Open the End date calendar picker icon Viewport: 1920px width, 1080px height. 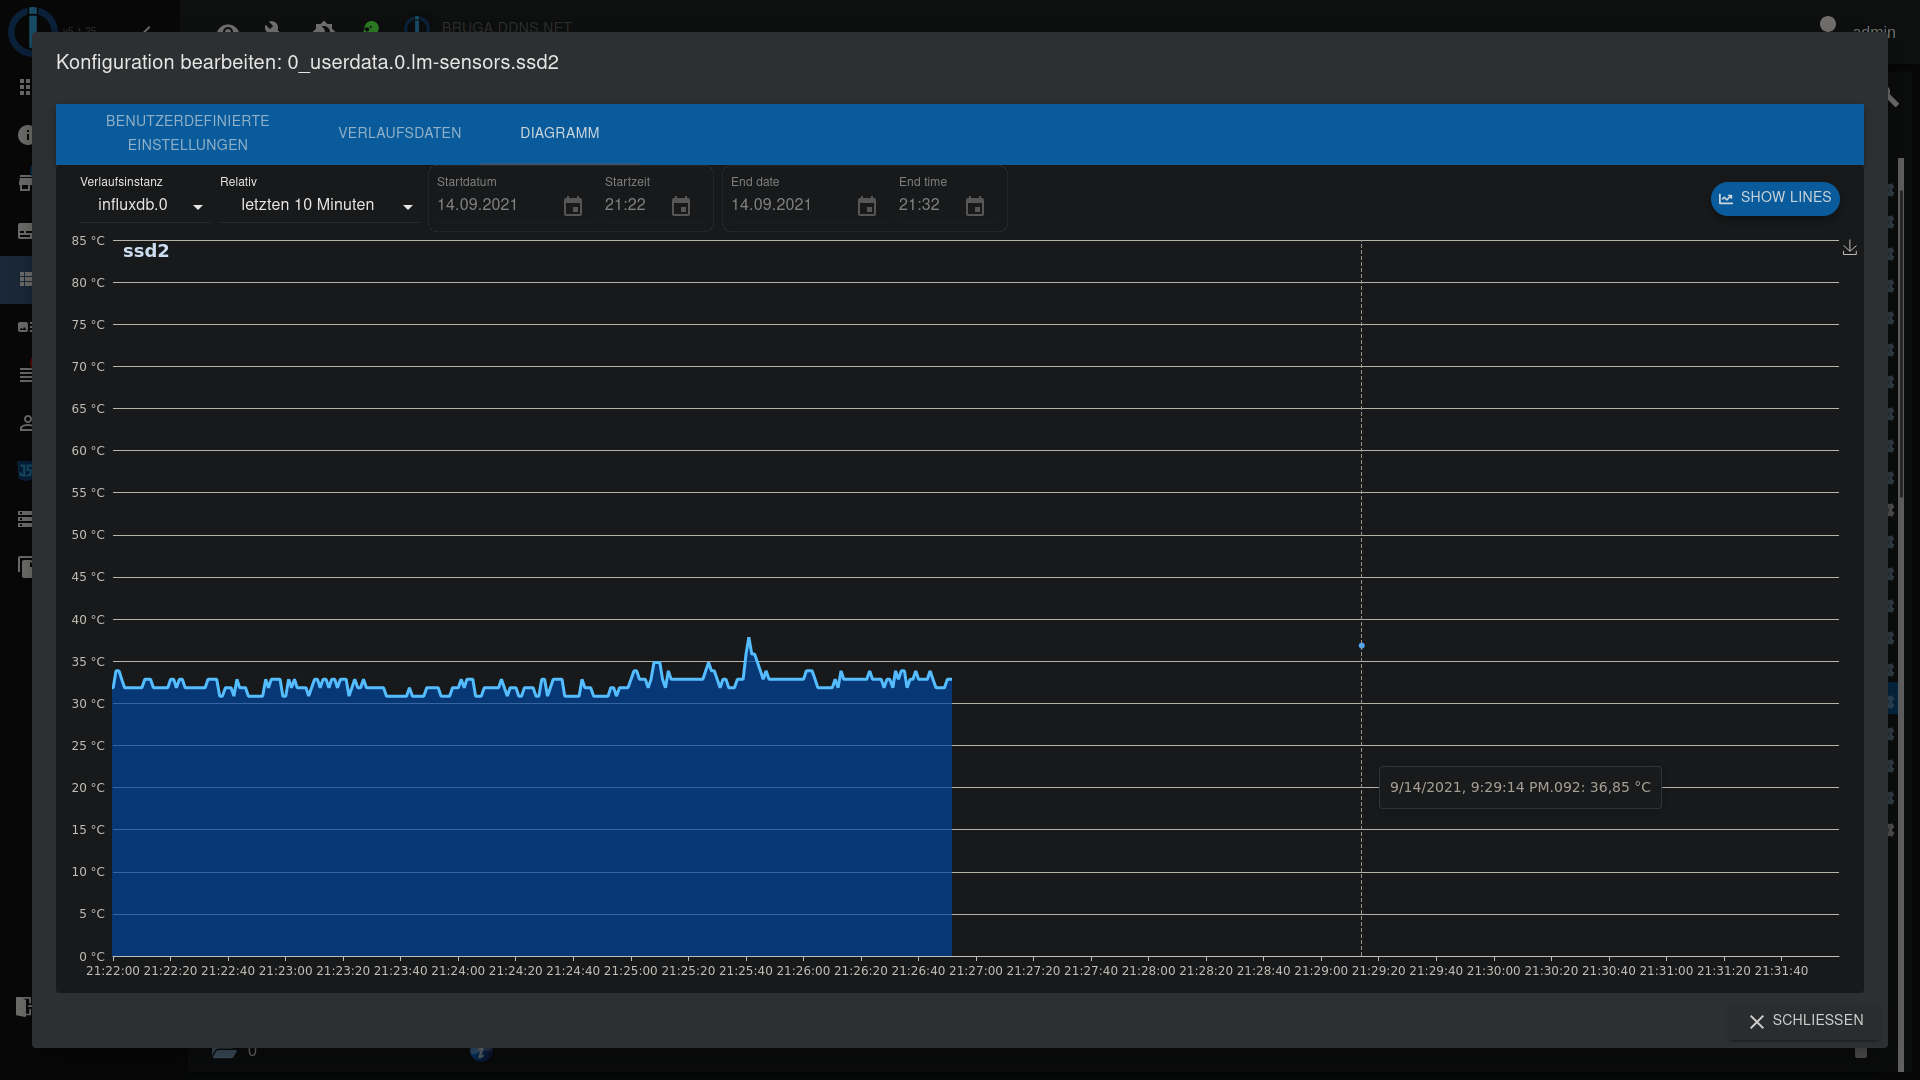pyautogui.click(x=867, y=206)
